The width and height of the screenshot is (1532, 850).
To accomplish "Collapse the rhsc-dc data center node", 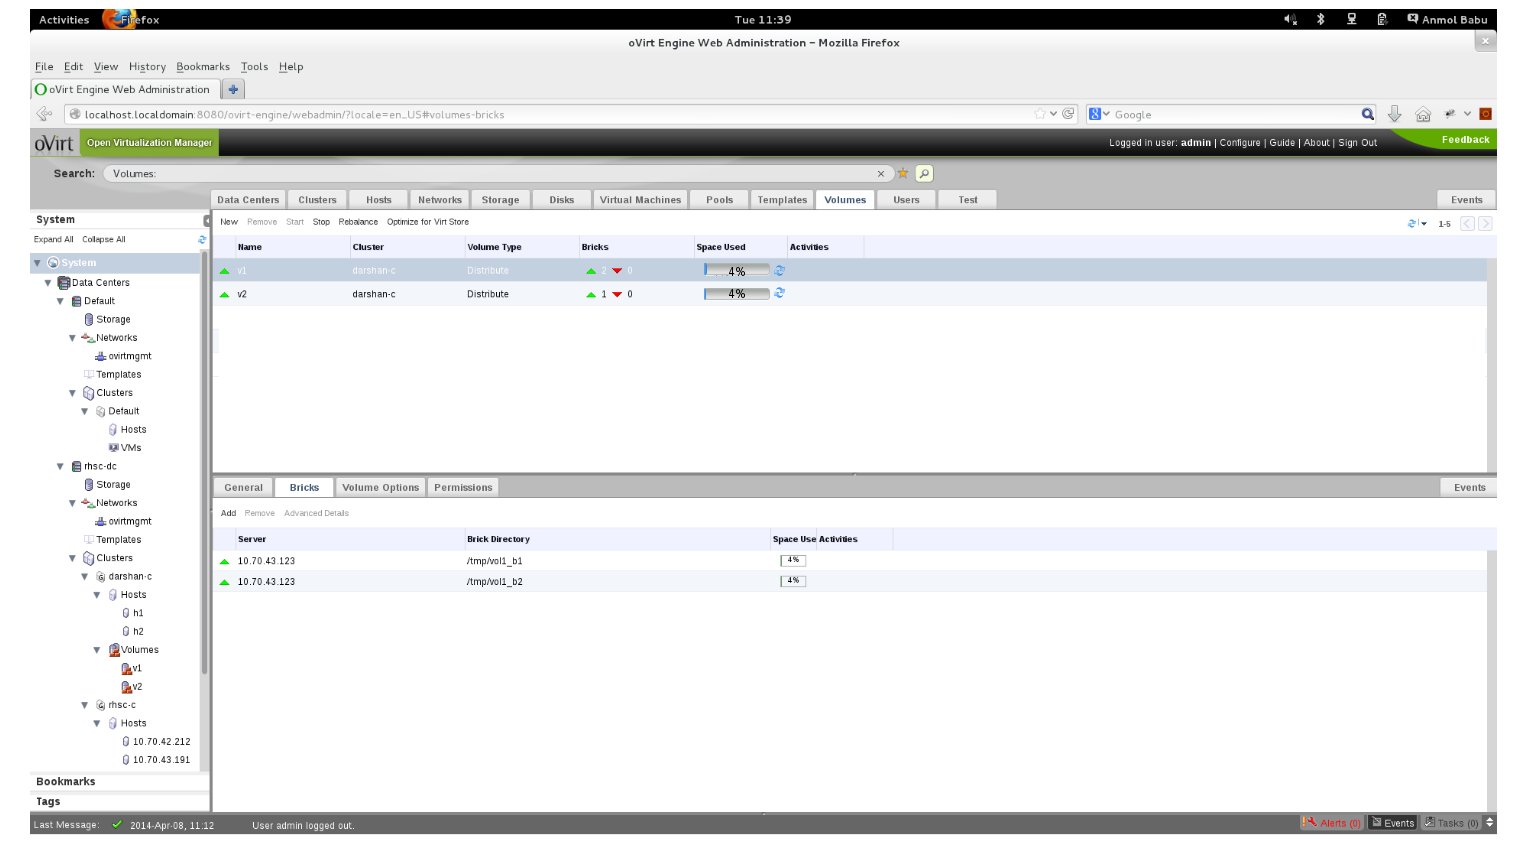I will (x=60, y=466).
